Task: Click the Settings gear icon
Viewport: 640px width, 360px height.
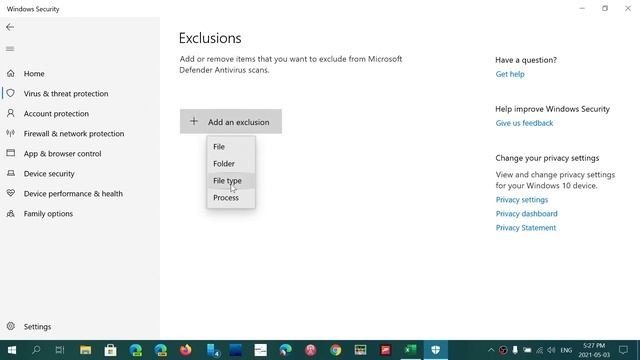Action: (11, 326)
